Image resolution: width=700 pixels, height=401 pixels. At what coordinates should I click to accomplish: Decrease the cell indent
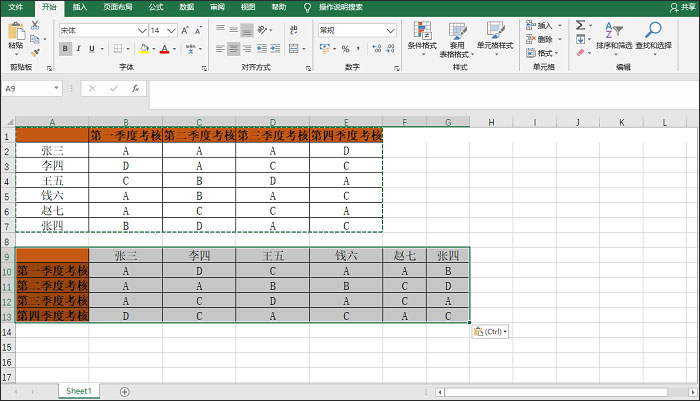(x=262, y=48)
